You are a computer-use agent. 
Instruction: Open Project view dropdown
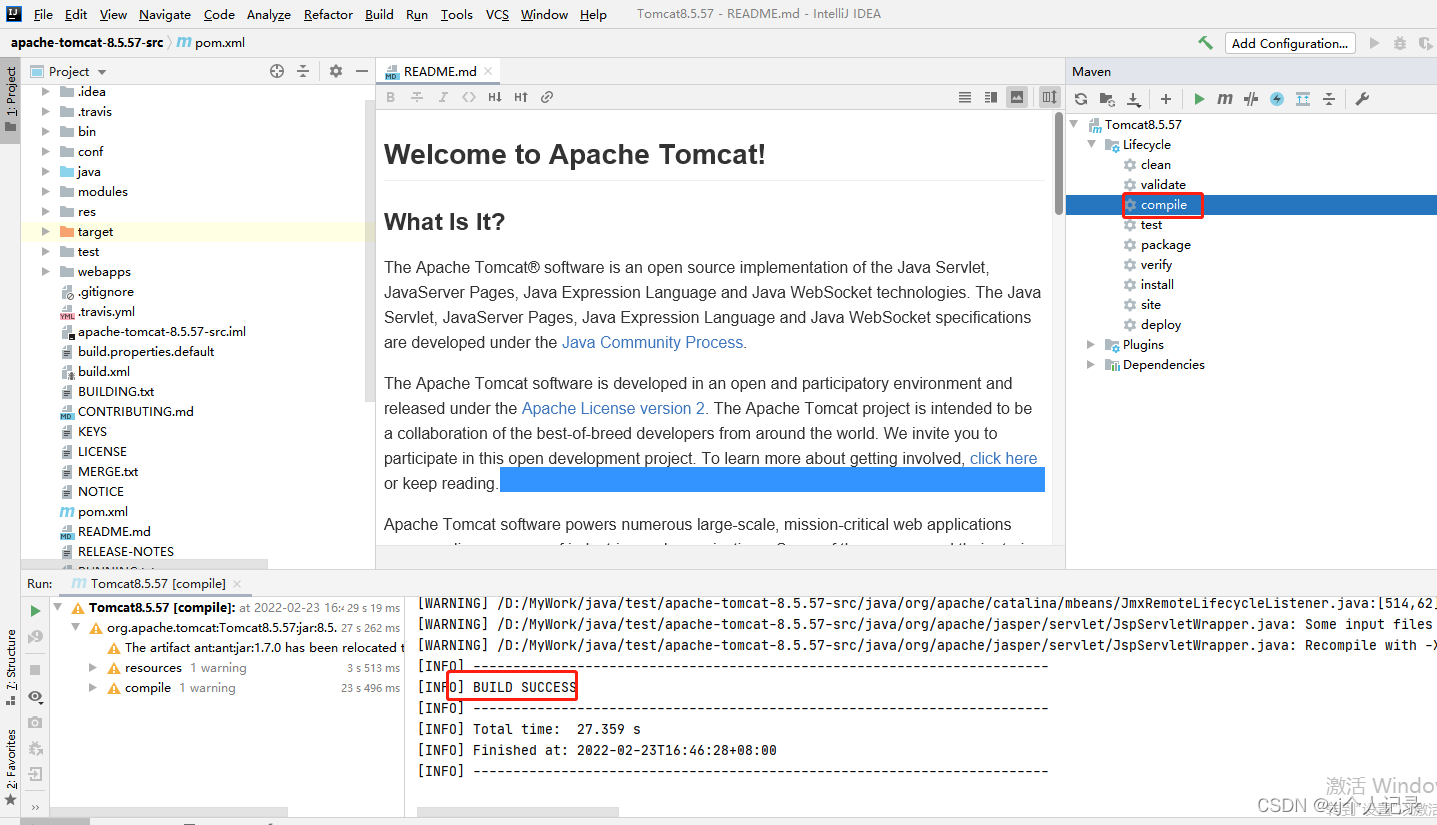point(102,72)
